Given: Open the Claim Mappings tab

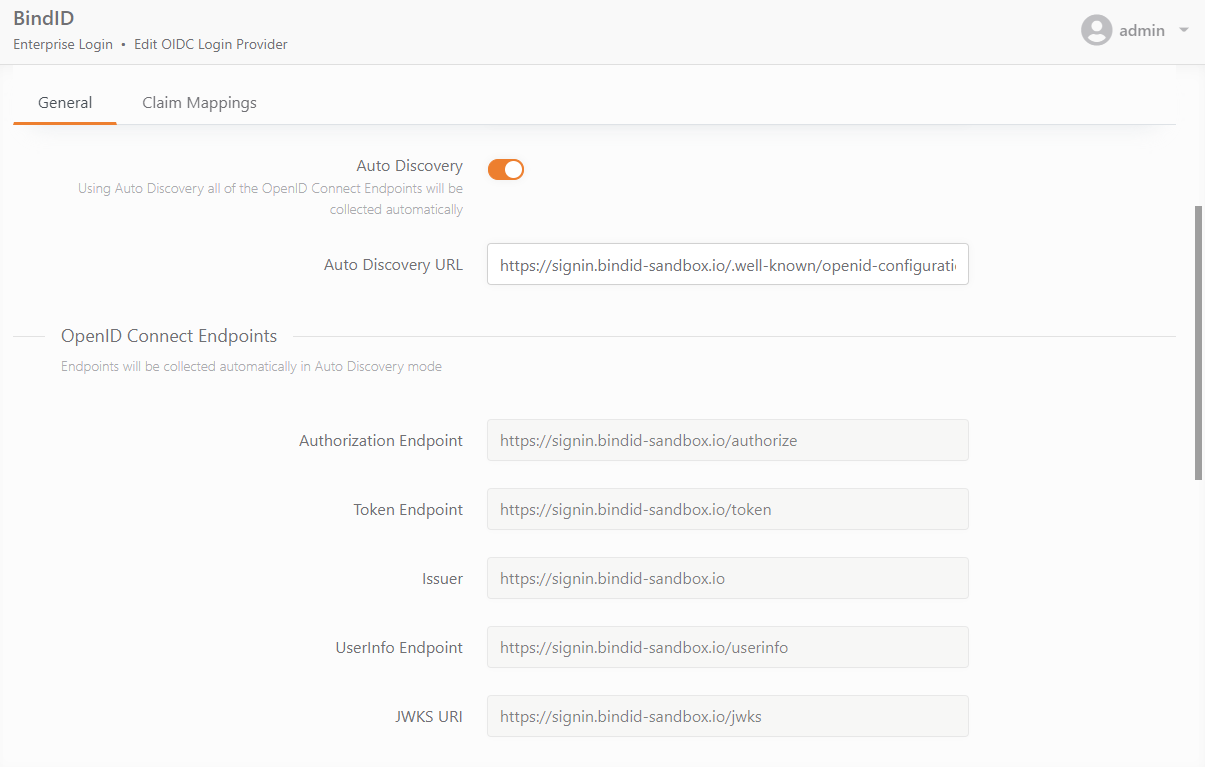Looking at the screenshot, I should [x=199, y=102].
